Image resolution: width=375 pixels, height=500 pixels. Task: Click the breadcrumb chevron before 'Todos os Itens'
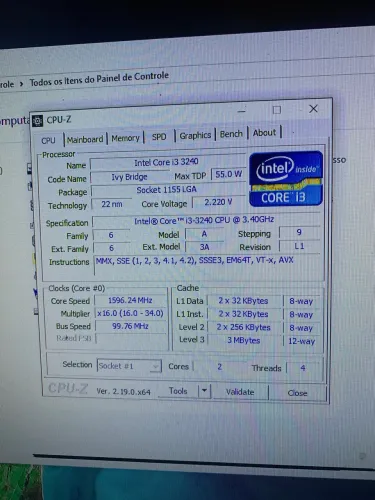tap(21, 84)
